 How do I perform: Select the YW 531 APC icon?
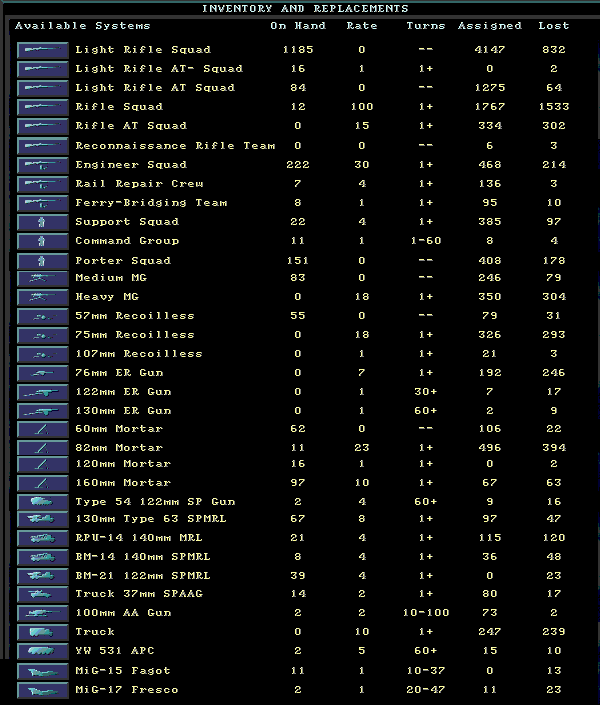(43, 651)
